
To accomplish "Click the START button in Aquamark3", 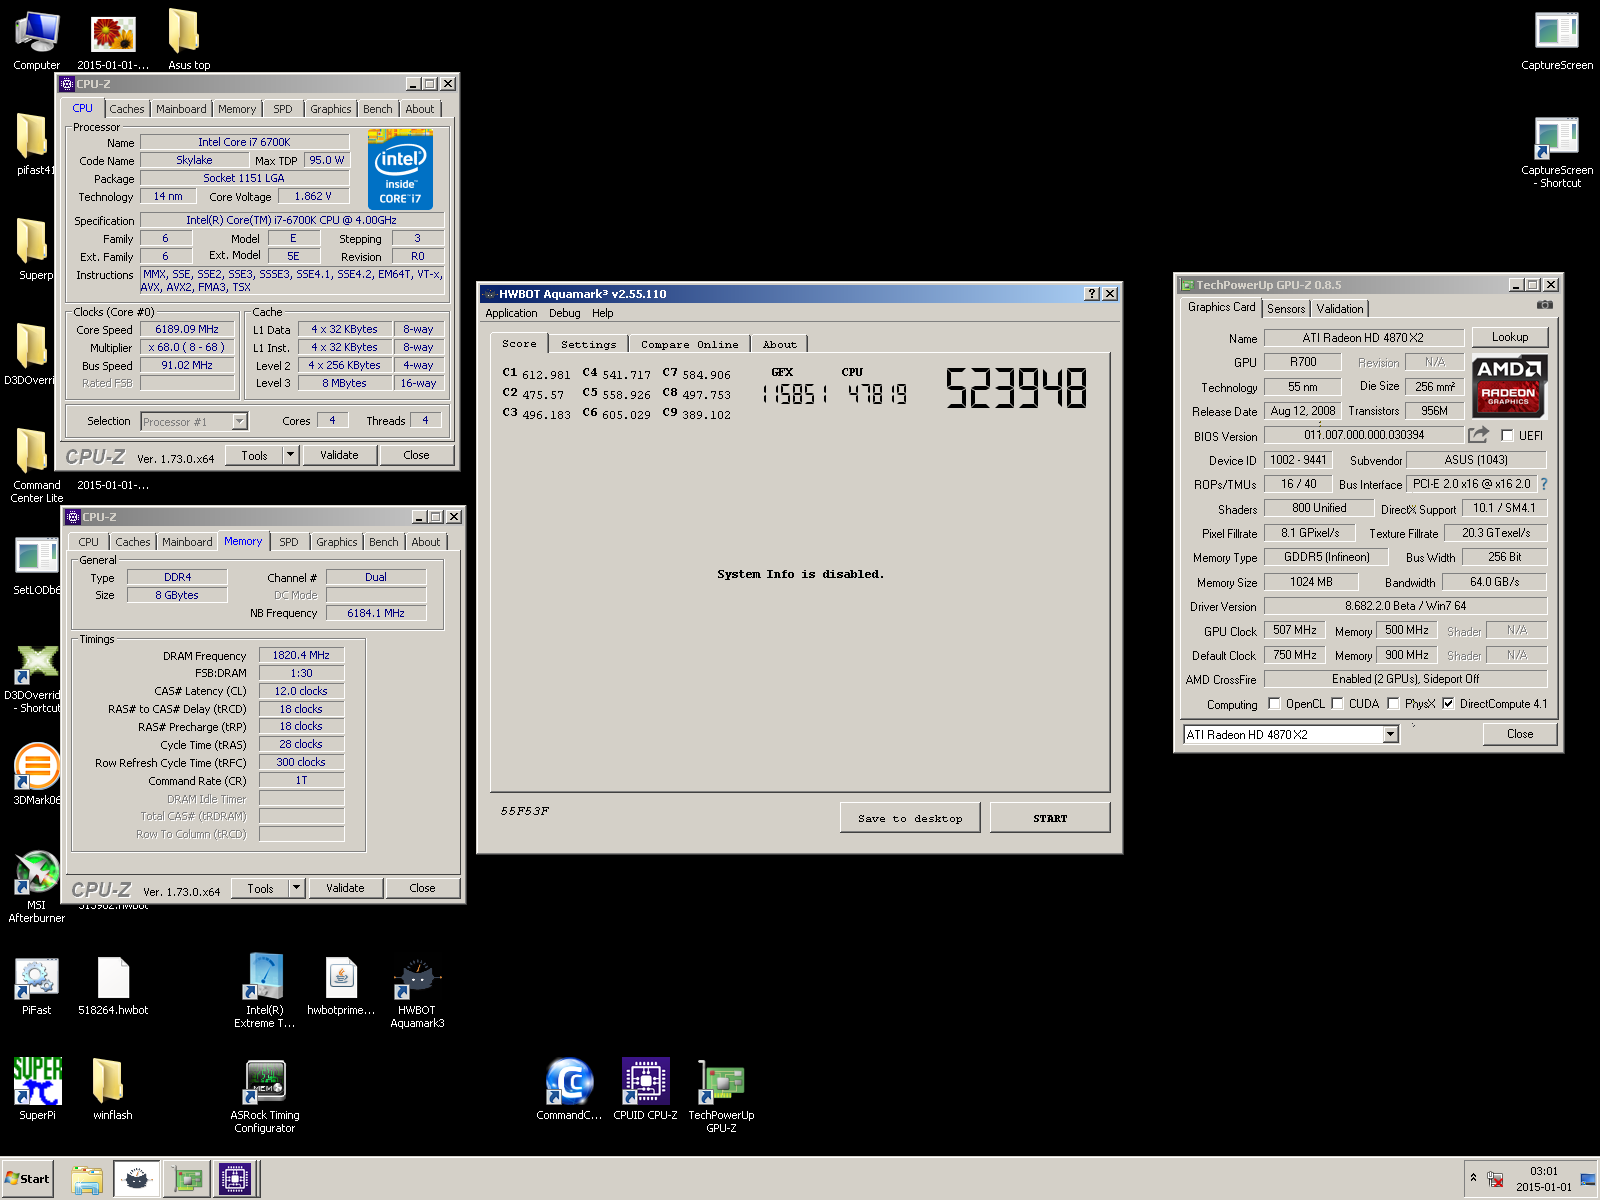I will [x=1050, y=818].
